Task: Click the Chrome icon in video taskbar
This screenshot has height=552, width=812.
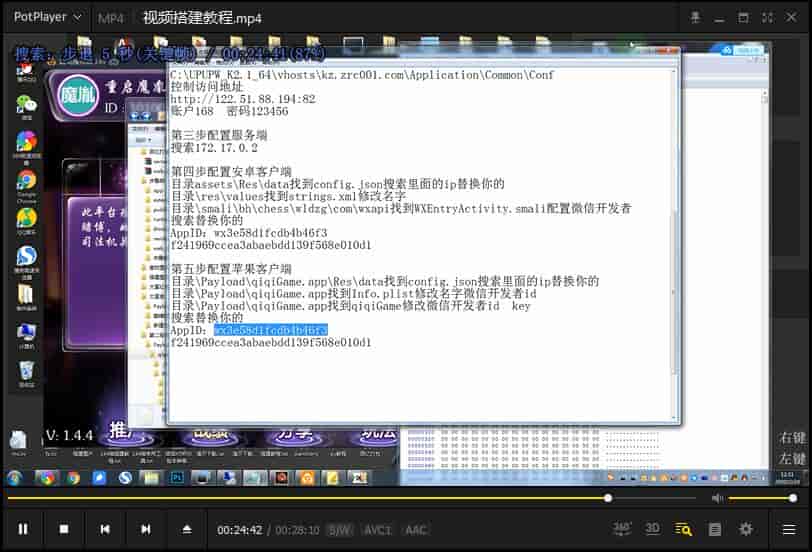Action: pos(74,478)
